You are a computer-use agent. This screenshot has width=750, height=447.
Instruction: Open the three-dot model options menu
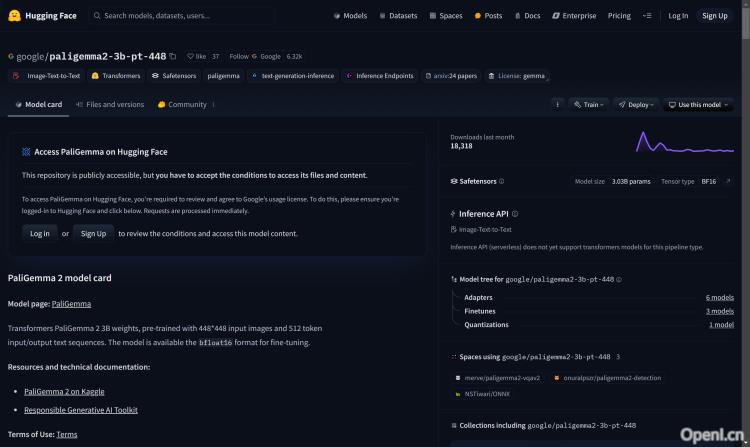557,104
